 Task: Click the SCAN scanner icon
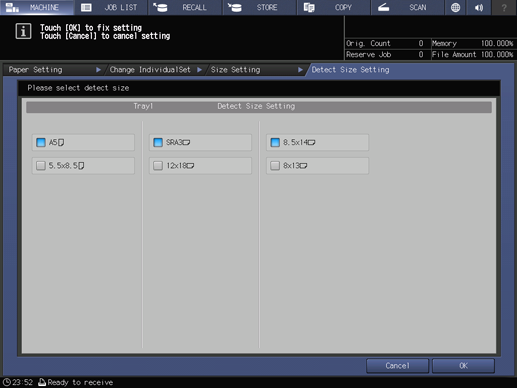tap(383, 7)
